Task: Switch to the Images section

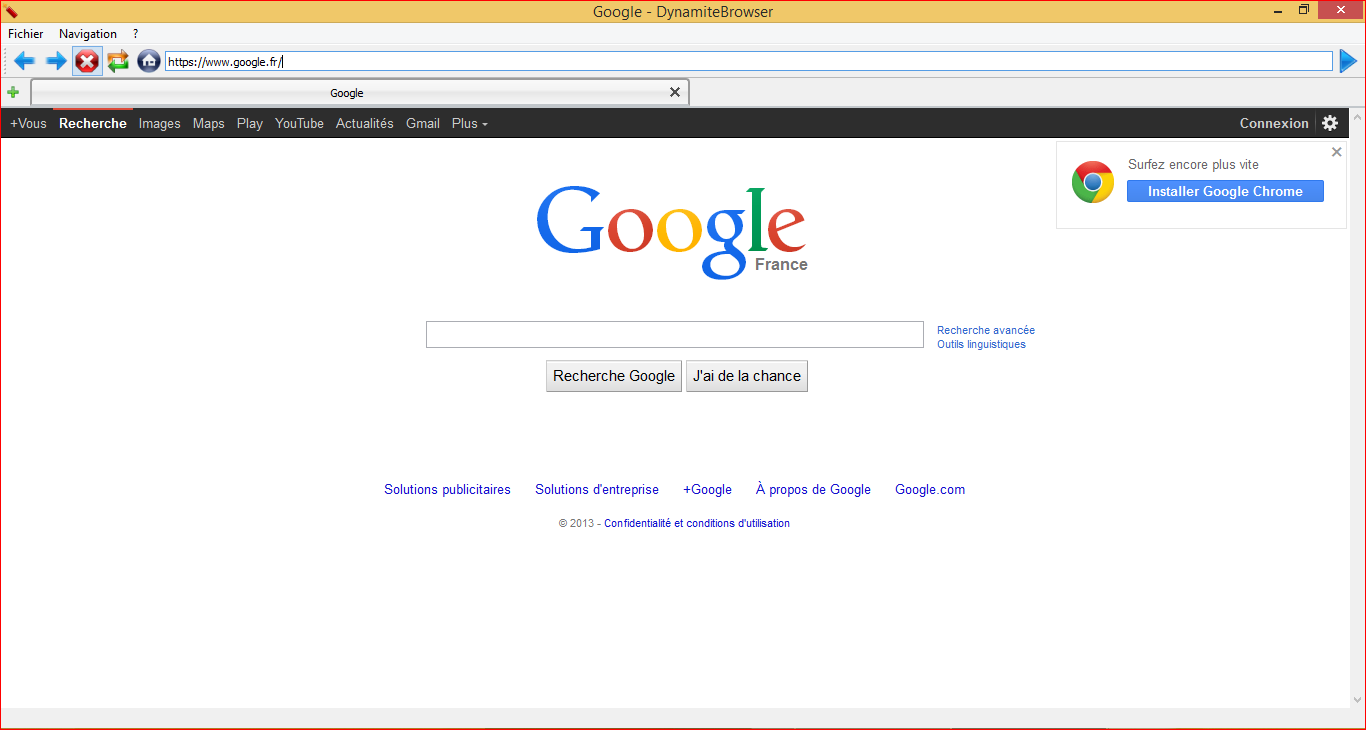Action: 159,123
